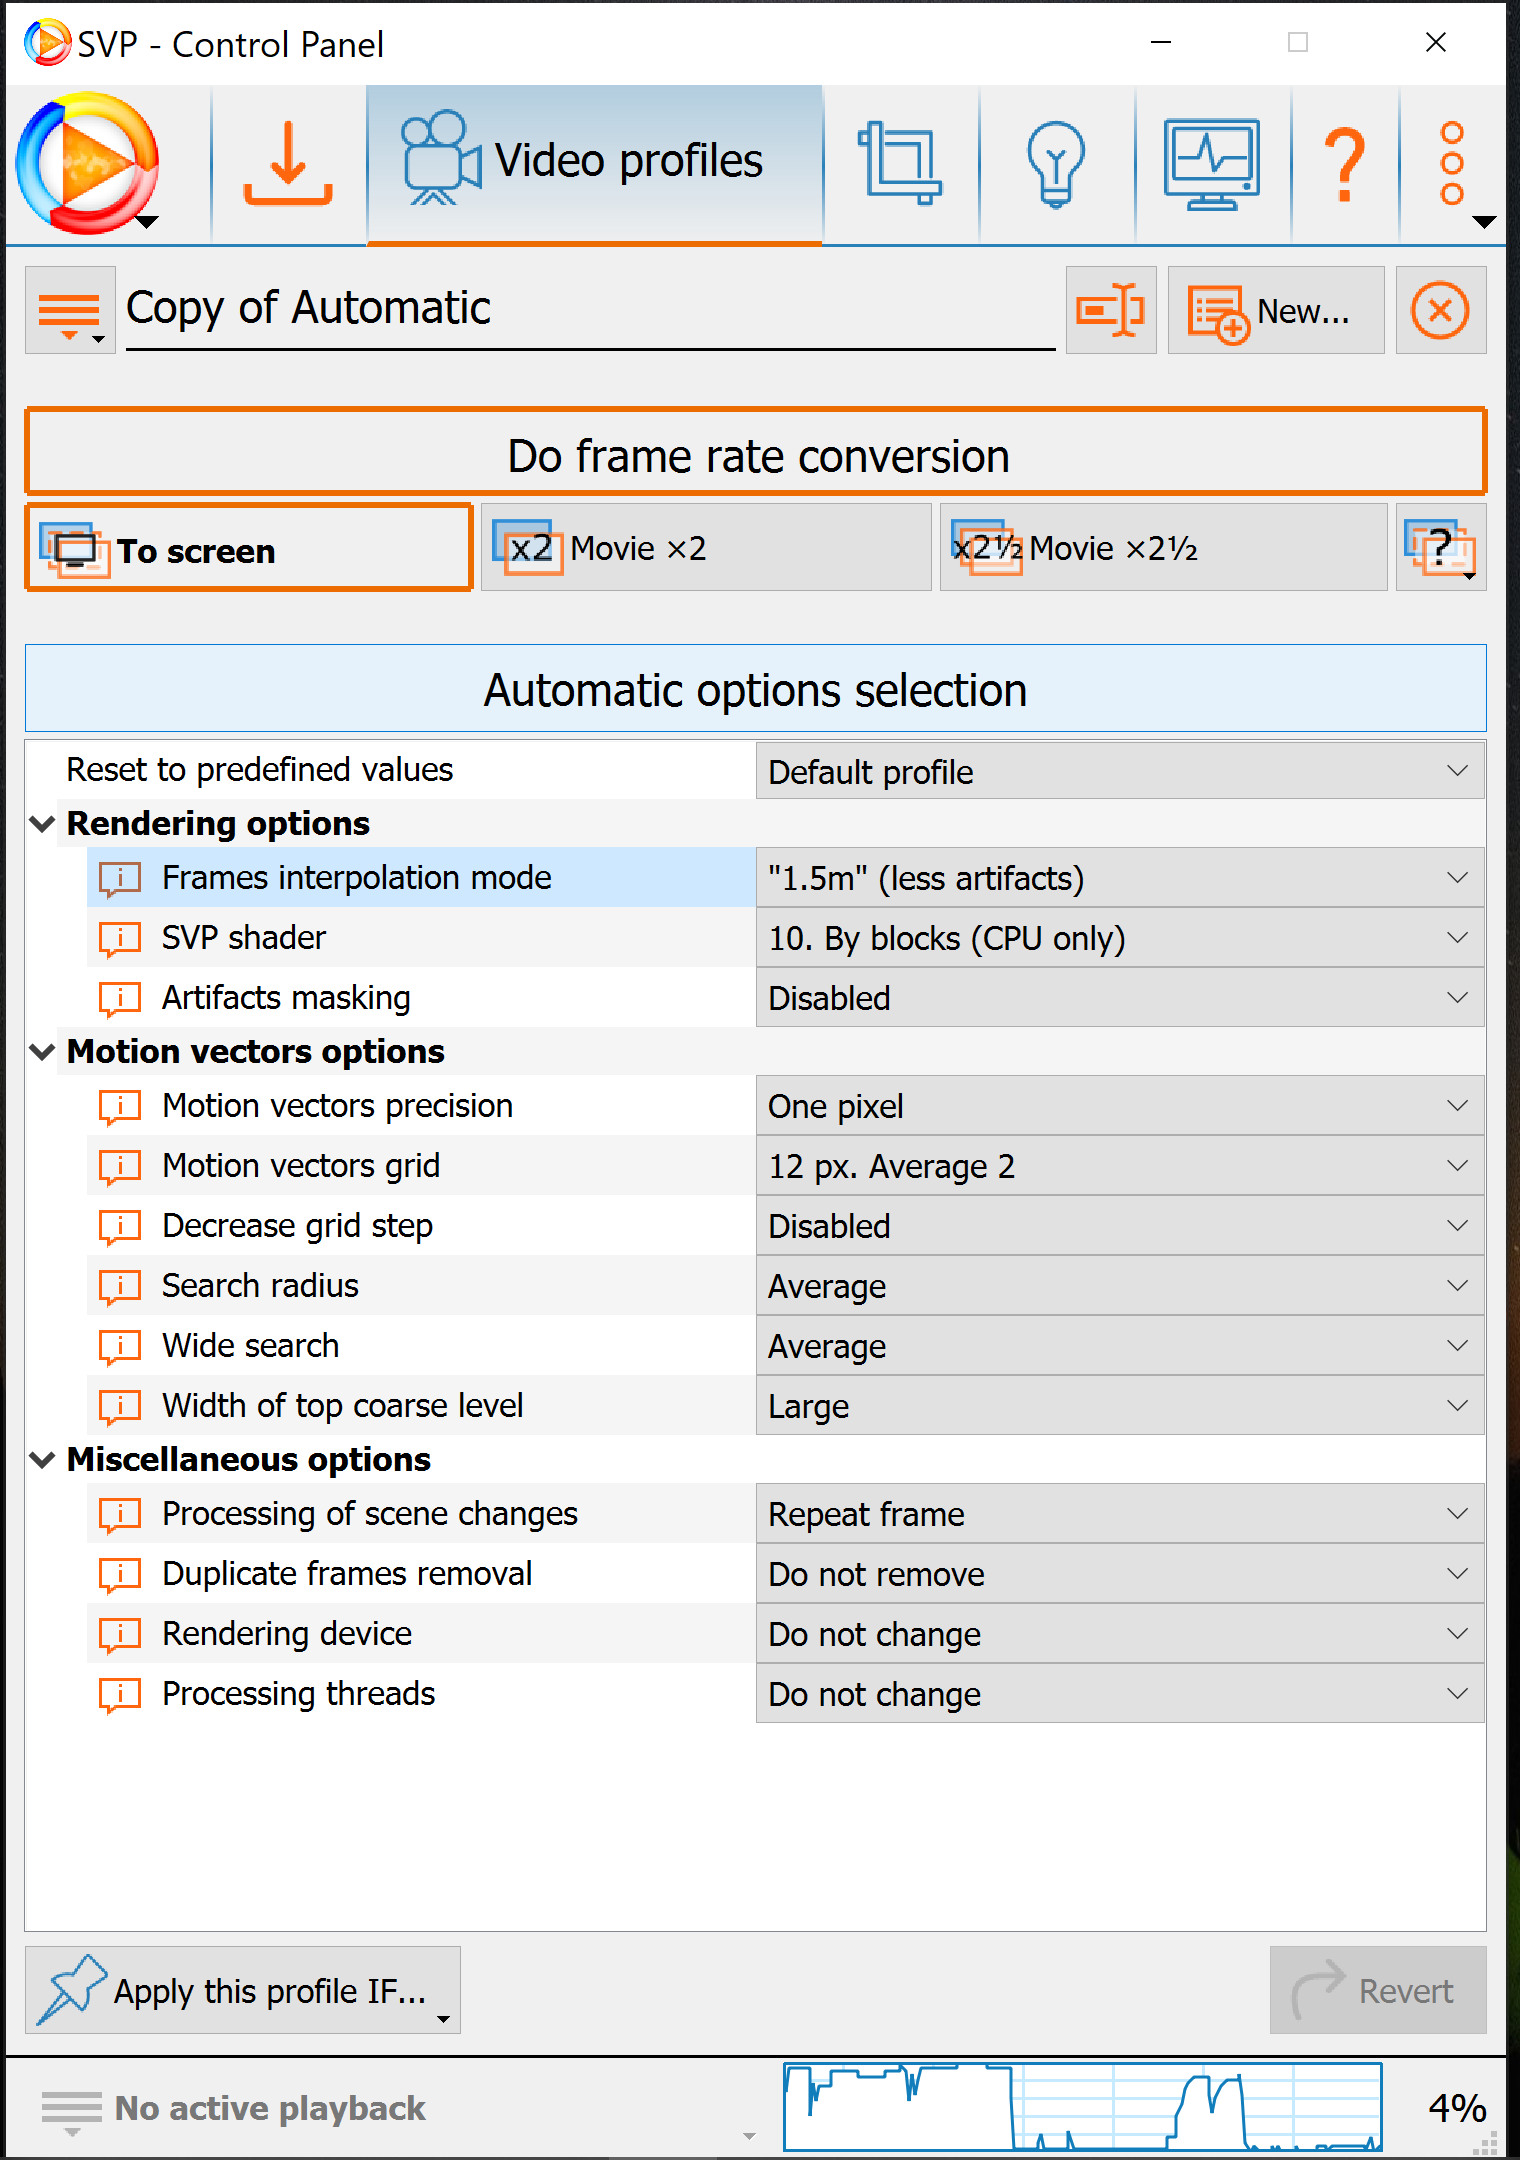Select the Movie ×2 frame rate option
The height and width of the screenshot is (2160, 1520).
[705, 548]
